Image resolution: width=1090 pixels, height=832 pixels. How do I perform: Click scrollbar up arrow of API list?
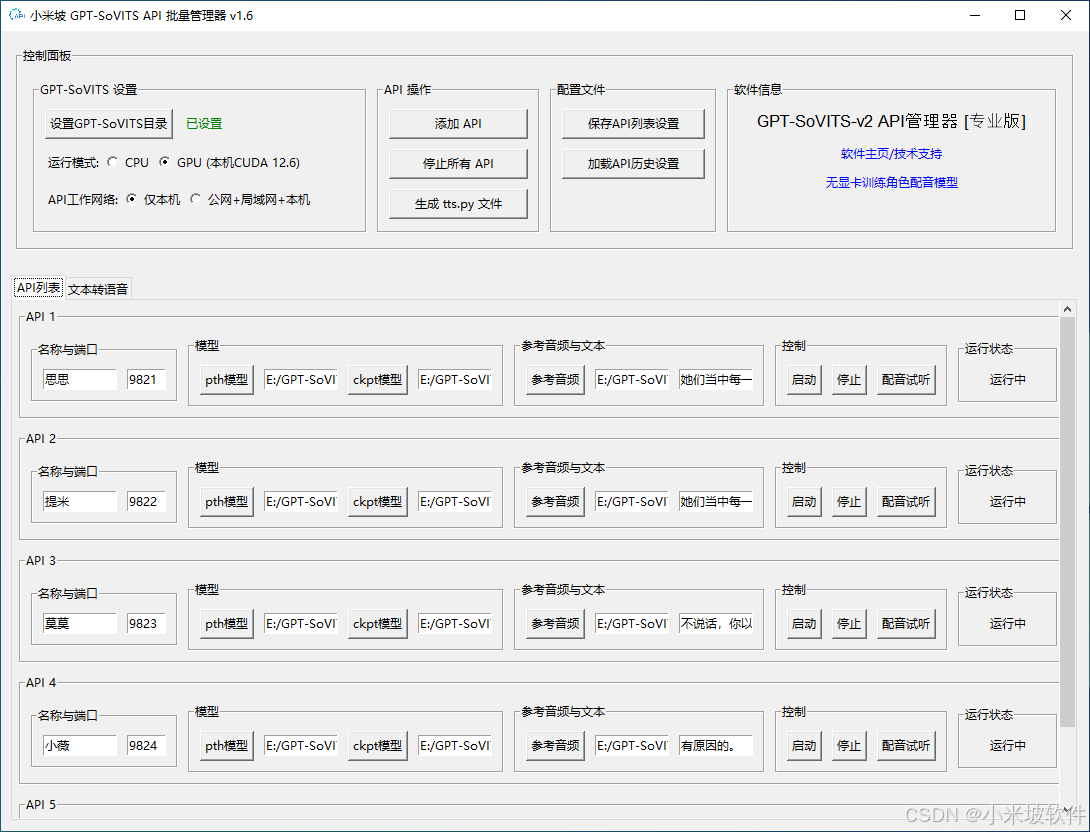(x=1067, y=309)
